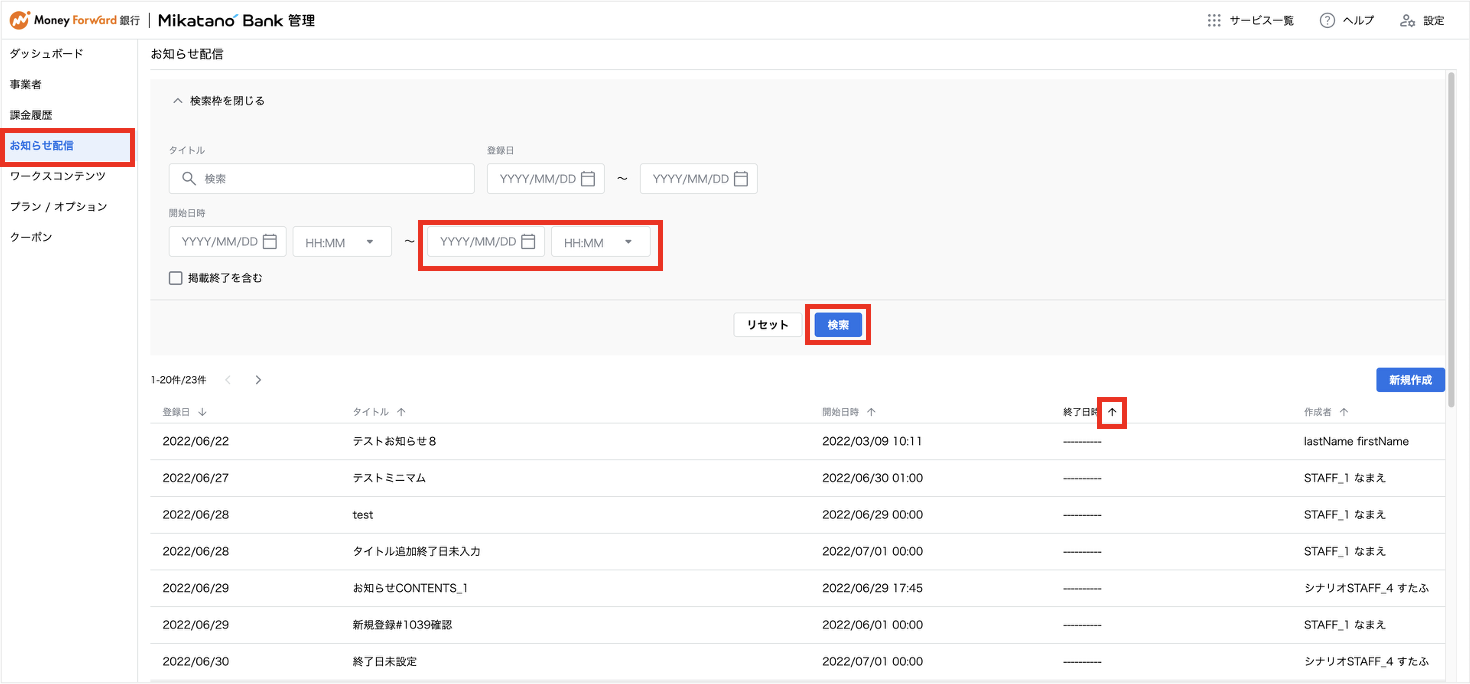
Task: Open 開始日時 start time HH:MM dropdown
Action: click(x=342, y=242)
